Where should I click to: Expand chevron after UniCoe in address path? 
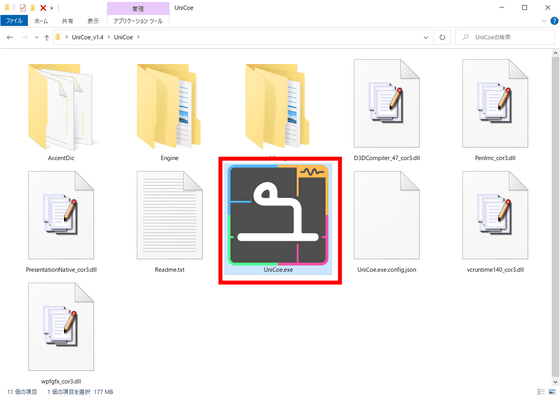pos(139,37)
